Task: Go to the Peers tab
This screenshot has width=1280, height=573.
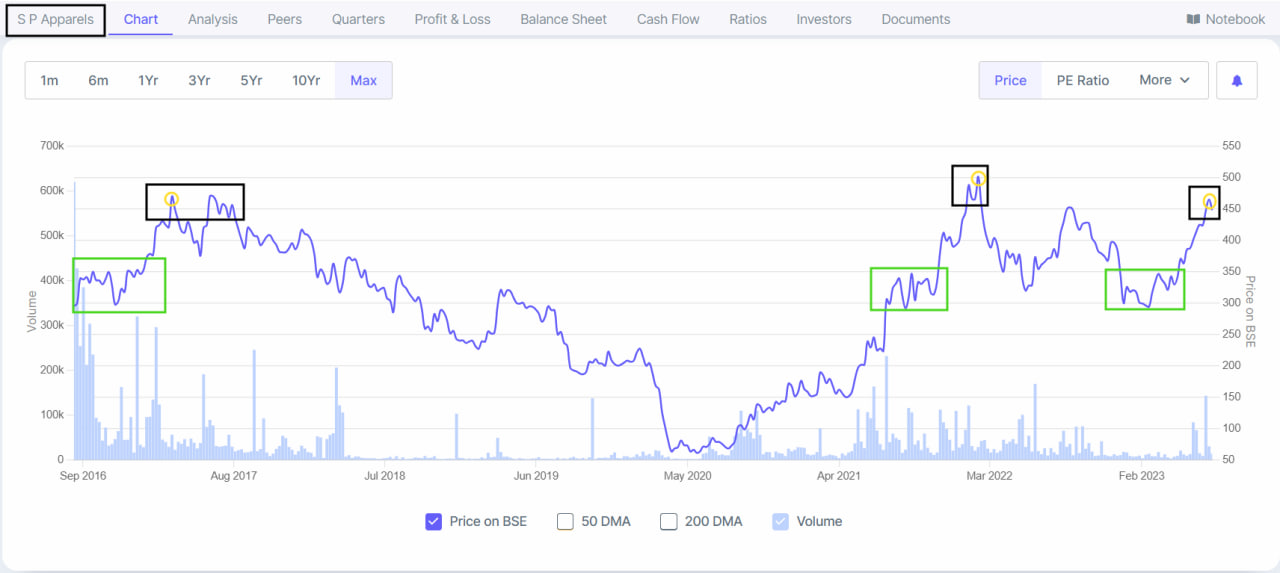Action: click(x=285, y=19)
